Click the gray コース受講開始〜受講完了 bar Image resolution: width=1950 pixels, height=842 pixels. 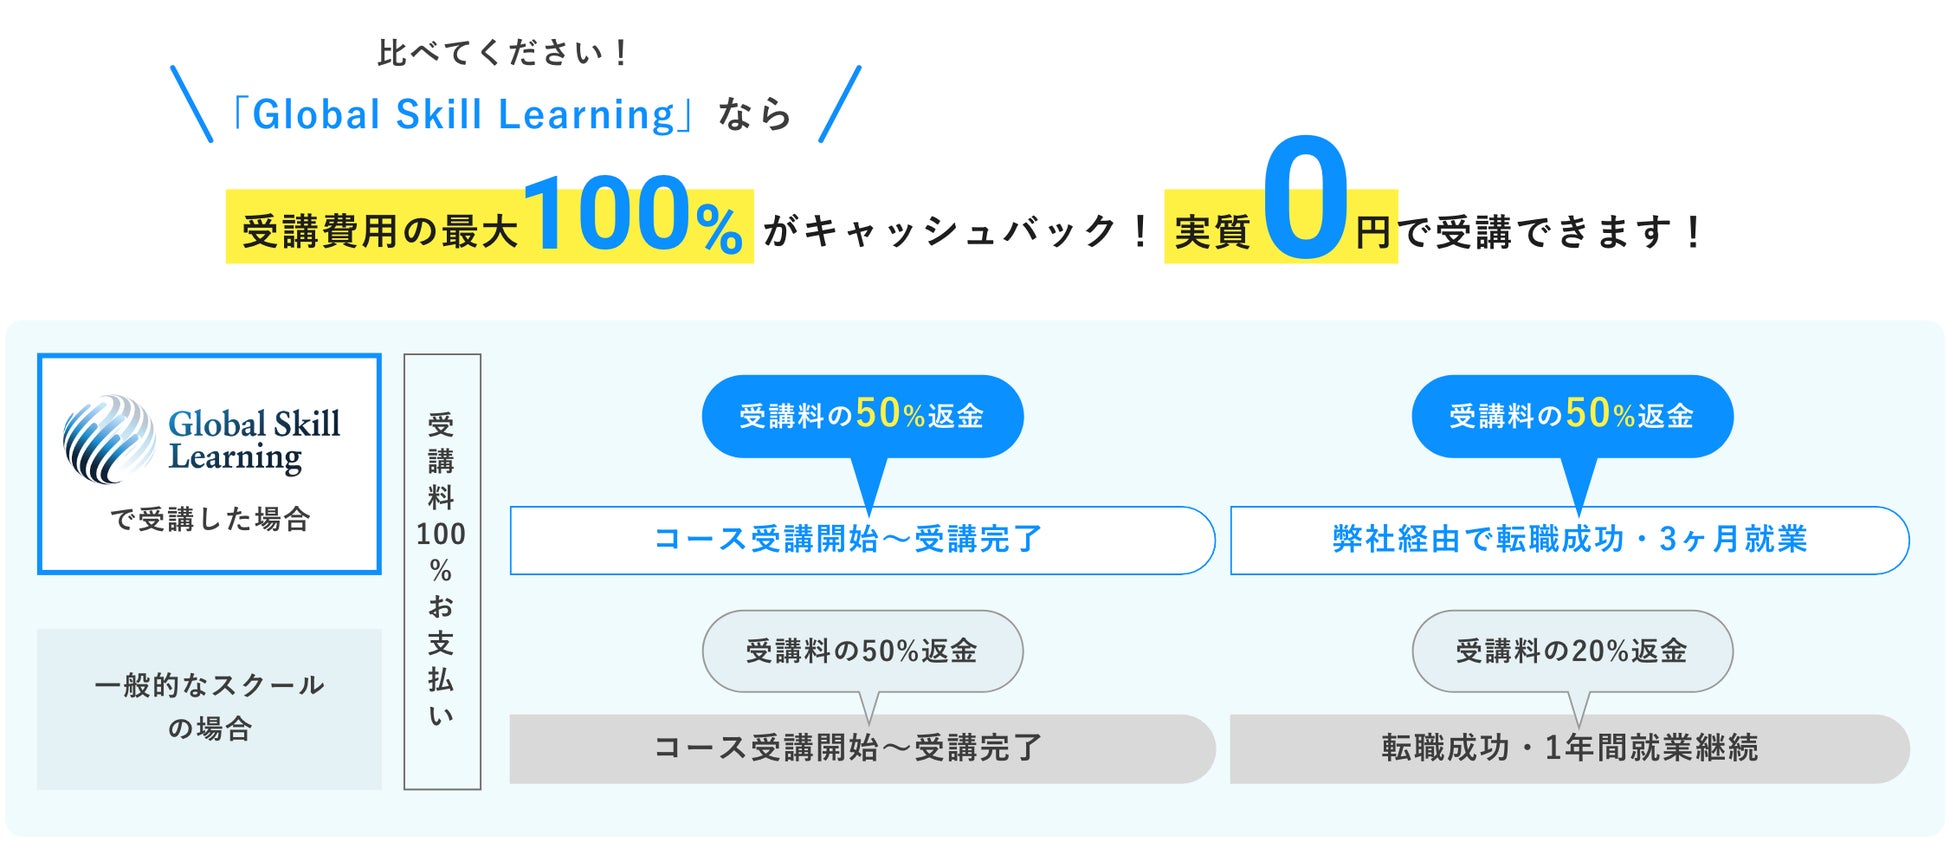point(862,748)
